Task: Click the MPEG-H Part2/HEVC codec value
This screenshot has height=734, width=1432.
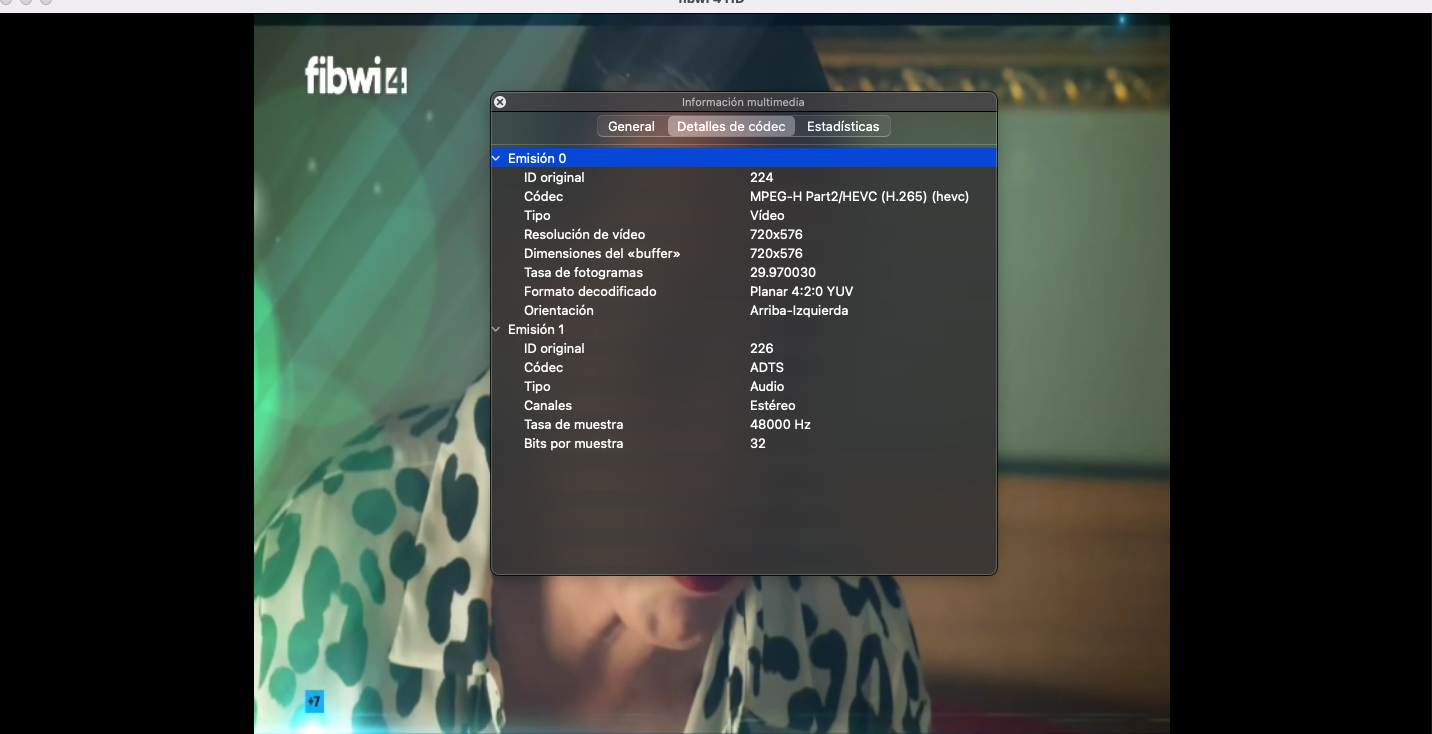Action: point(859,197)
